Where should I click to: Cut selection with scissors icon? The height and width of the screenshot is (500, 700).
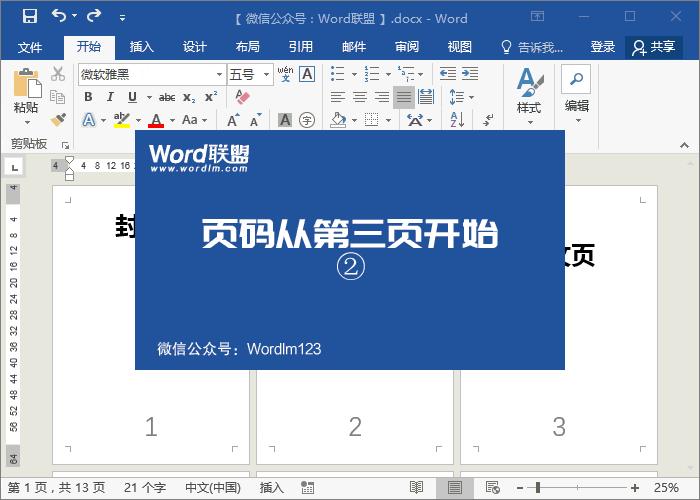click(x=58, y=74)
